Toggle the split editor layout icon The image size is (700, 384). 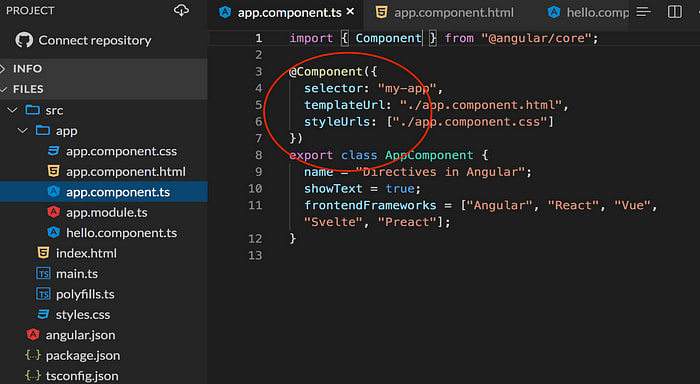[x=675, y=12]
